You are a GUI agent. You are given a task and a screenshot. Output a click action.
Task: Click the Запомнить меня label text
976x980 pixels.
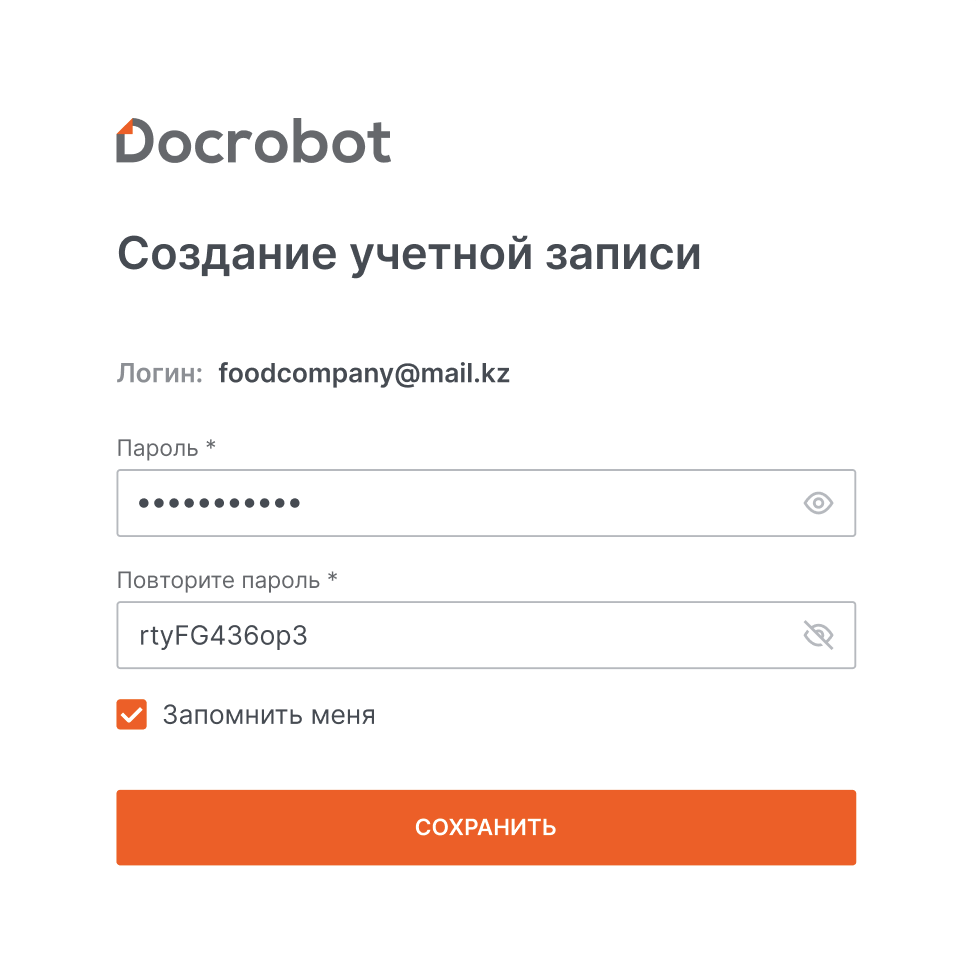[269, 715]
